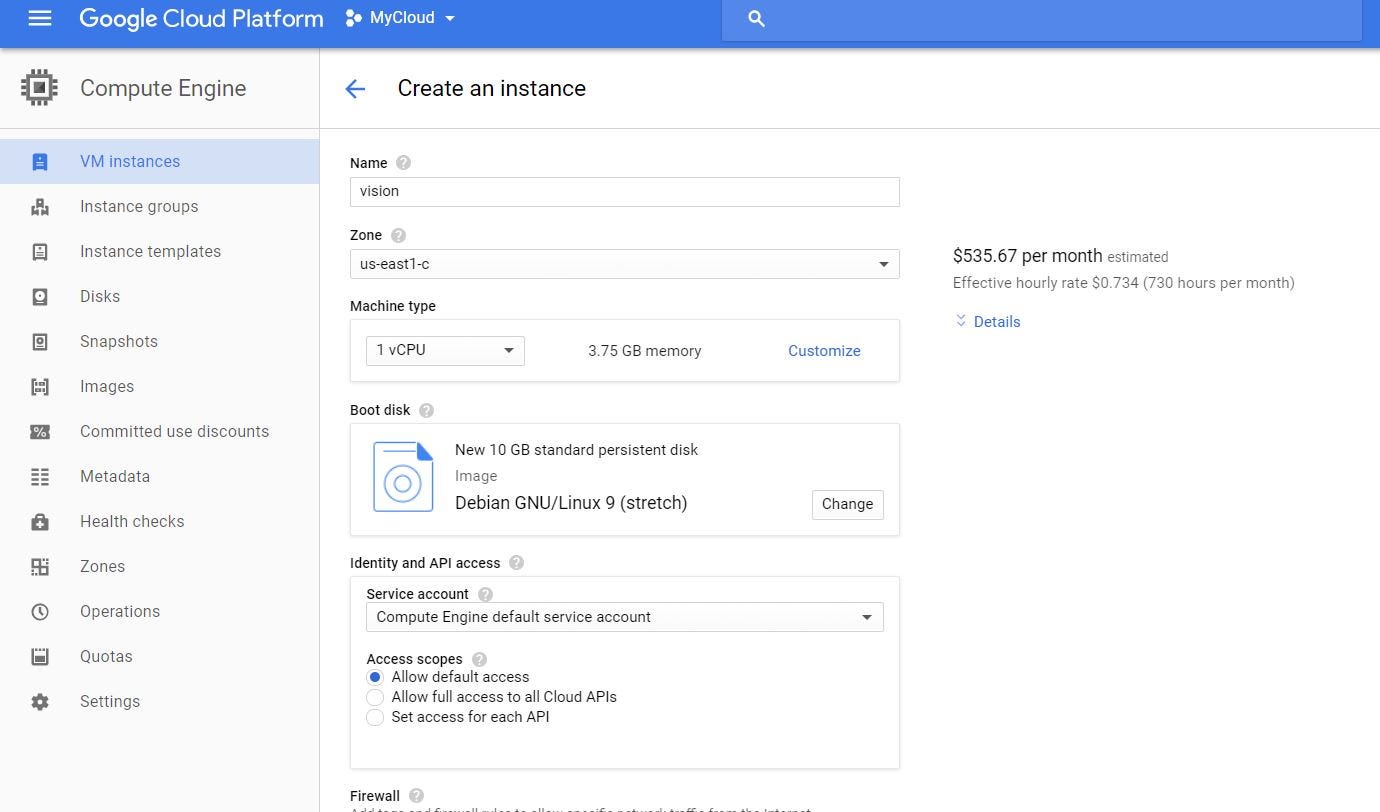
Task: Click help icon beside Identity and API access
Action: coord(516,563)
